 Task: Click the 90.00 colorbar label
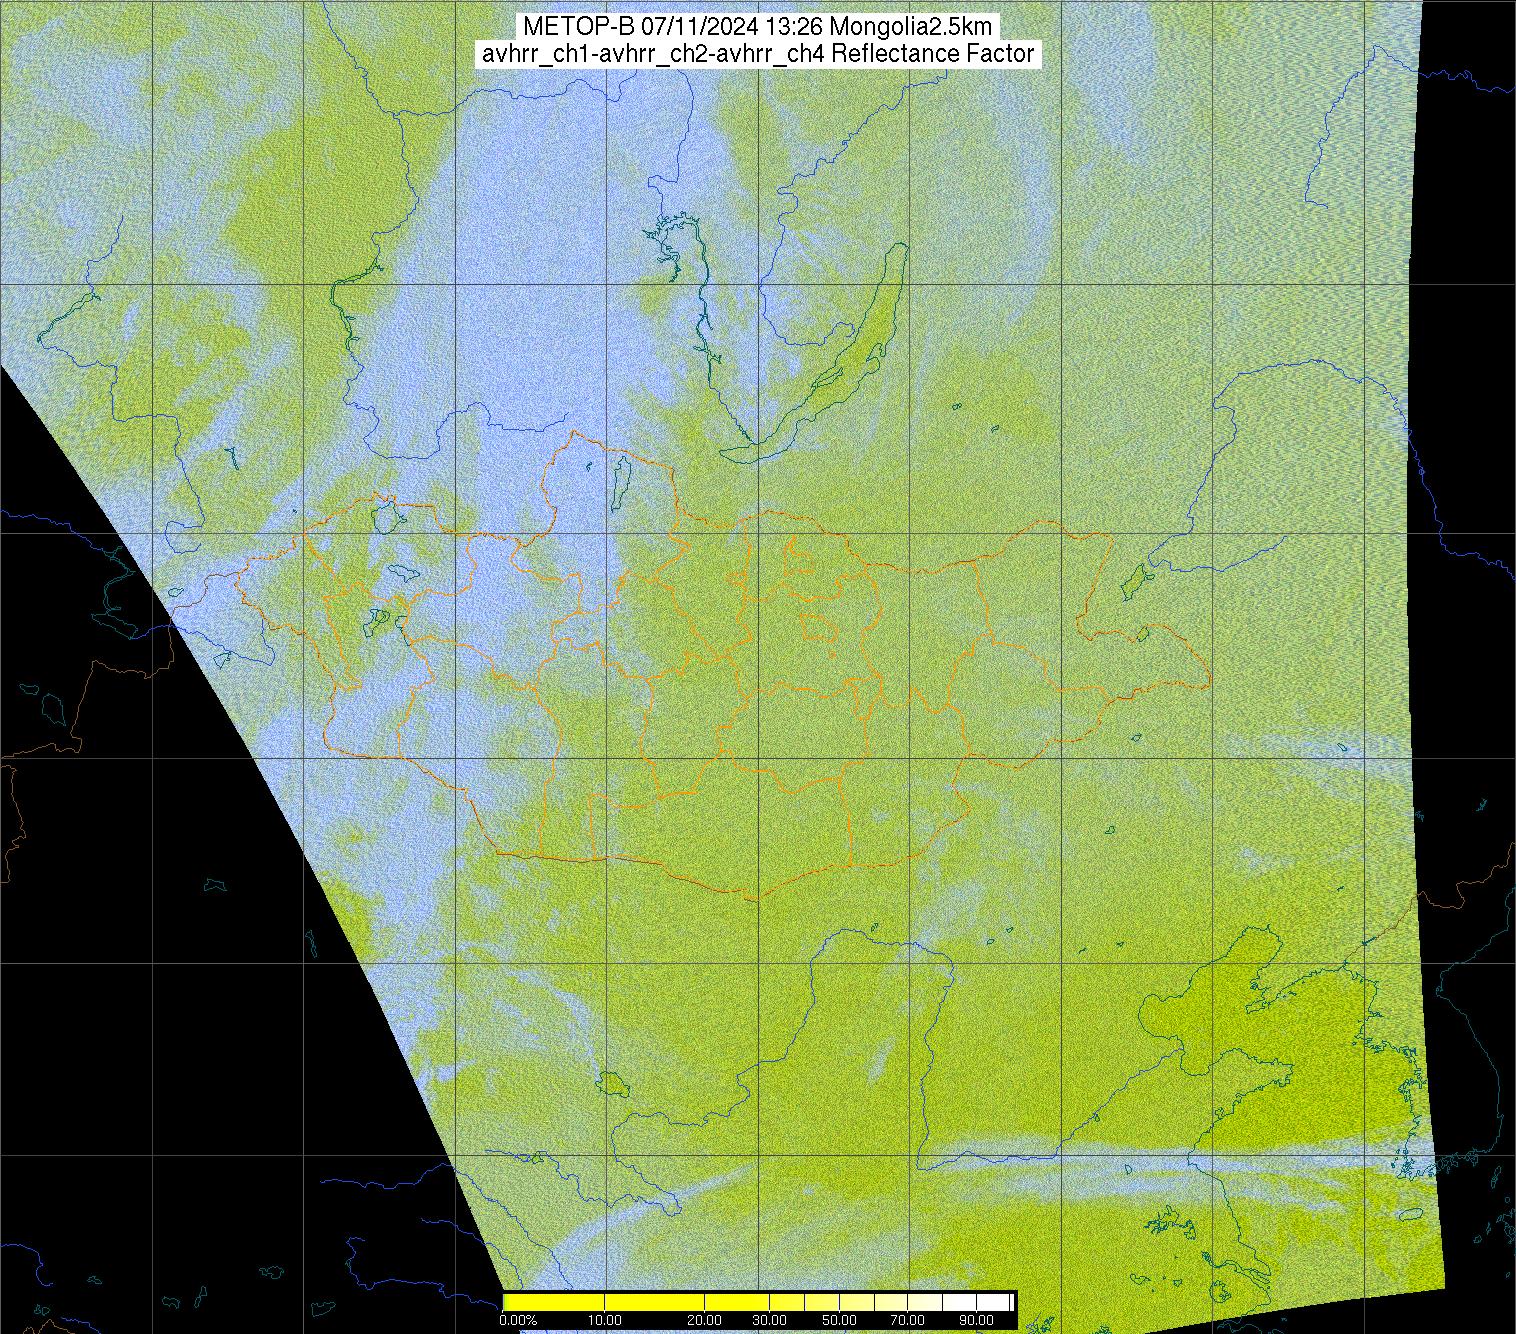pos(976,1320)
